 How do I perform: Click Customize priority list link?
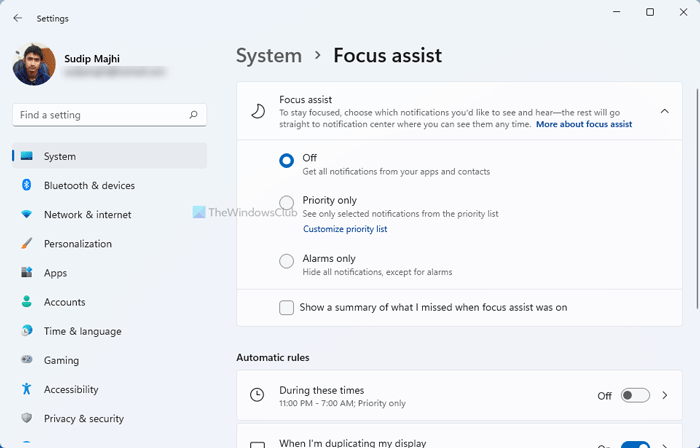345,229
